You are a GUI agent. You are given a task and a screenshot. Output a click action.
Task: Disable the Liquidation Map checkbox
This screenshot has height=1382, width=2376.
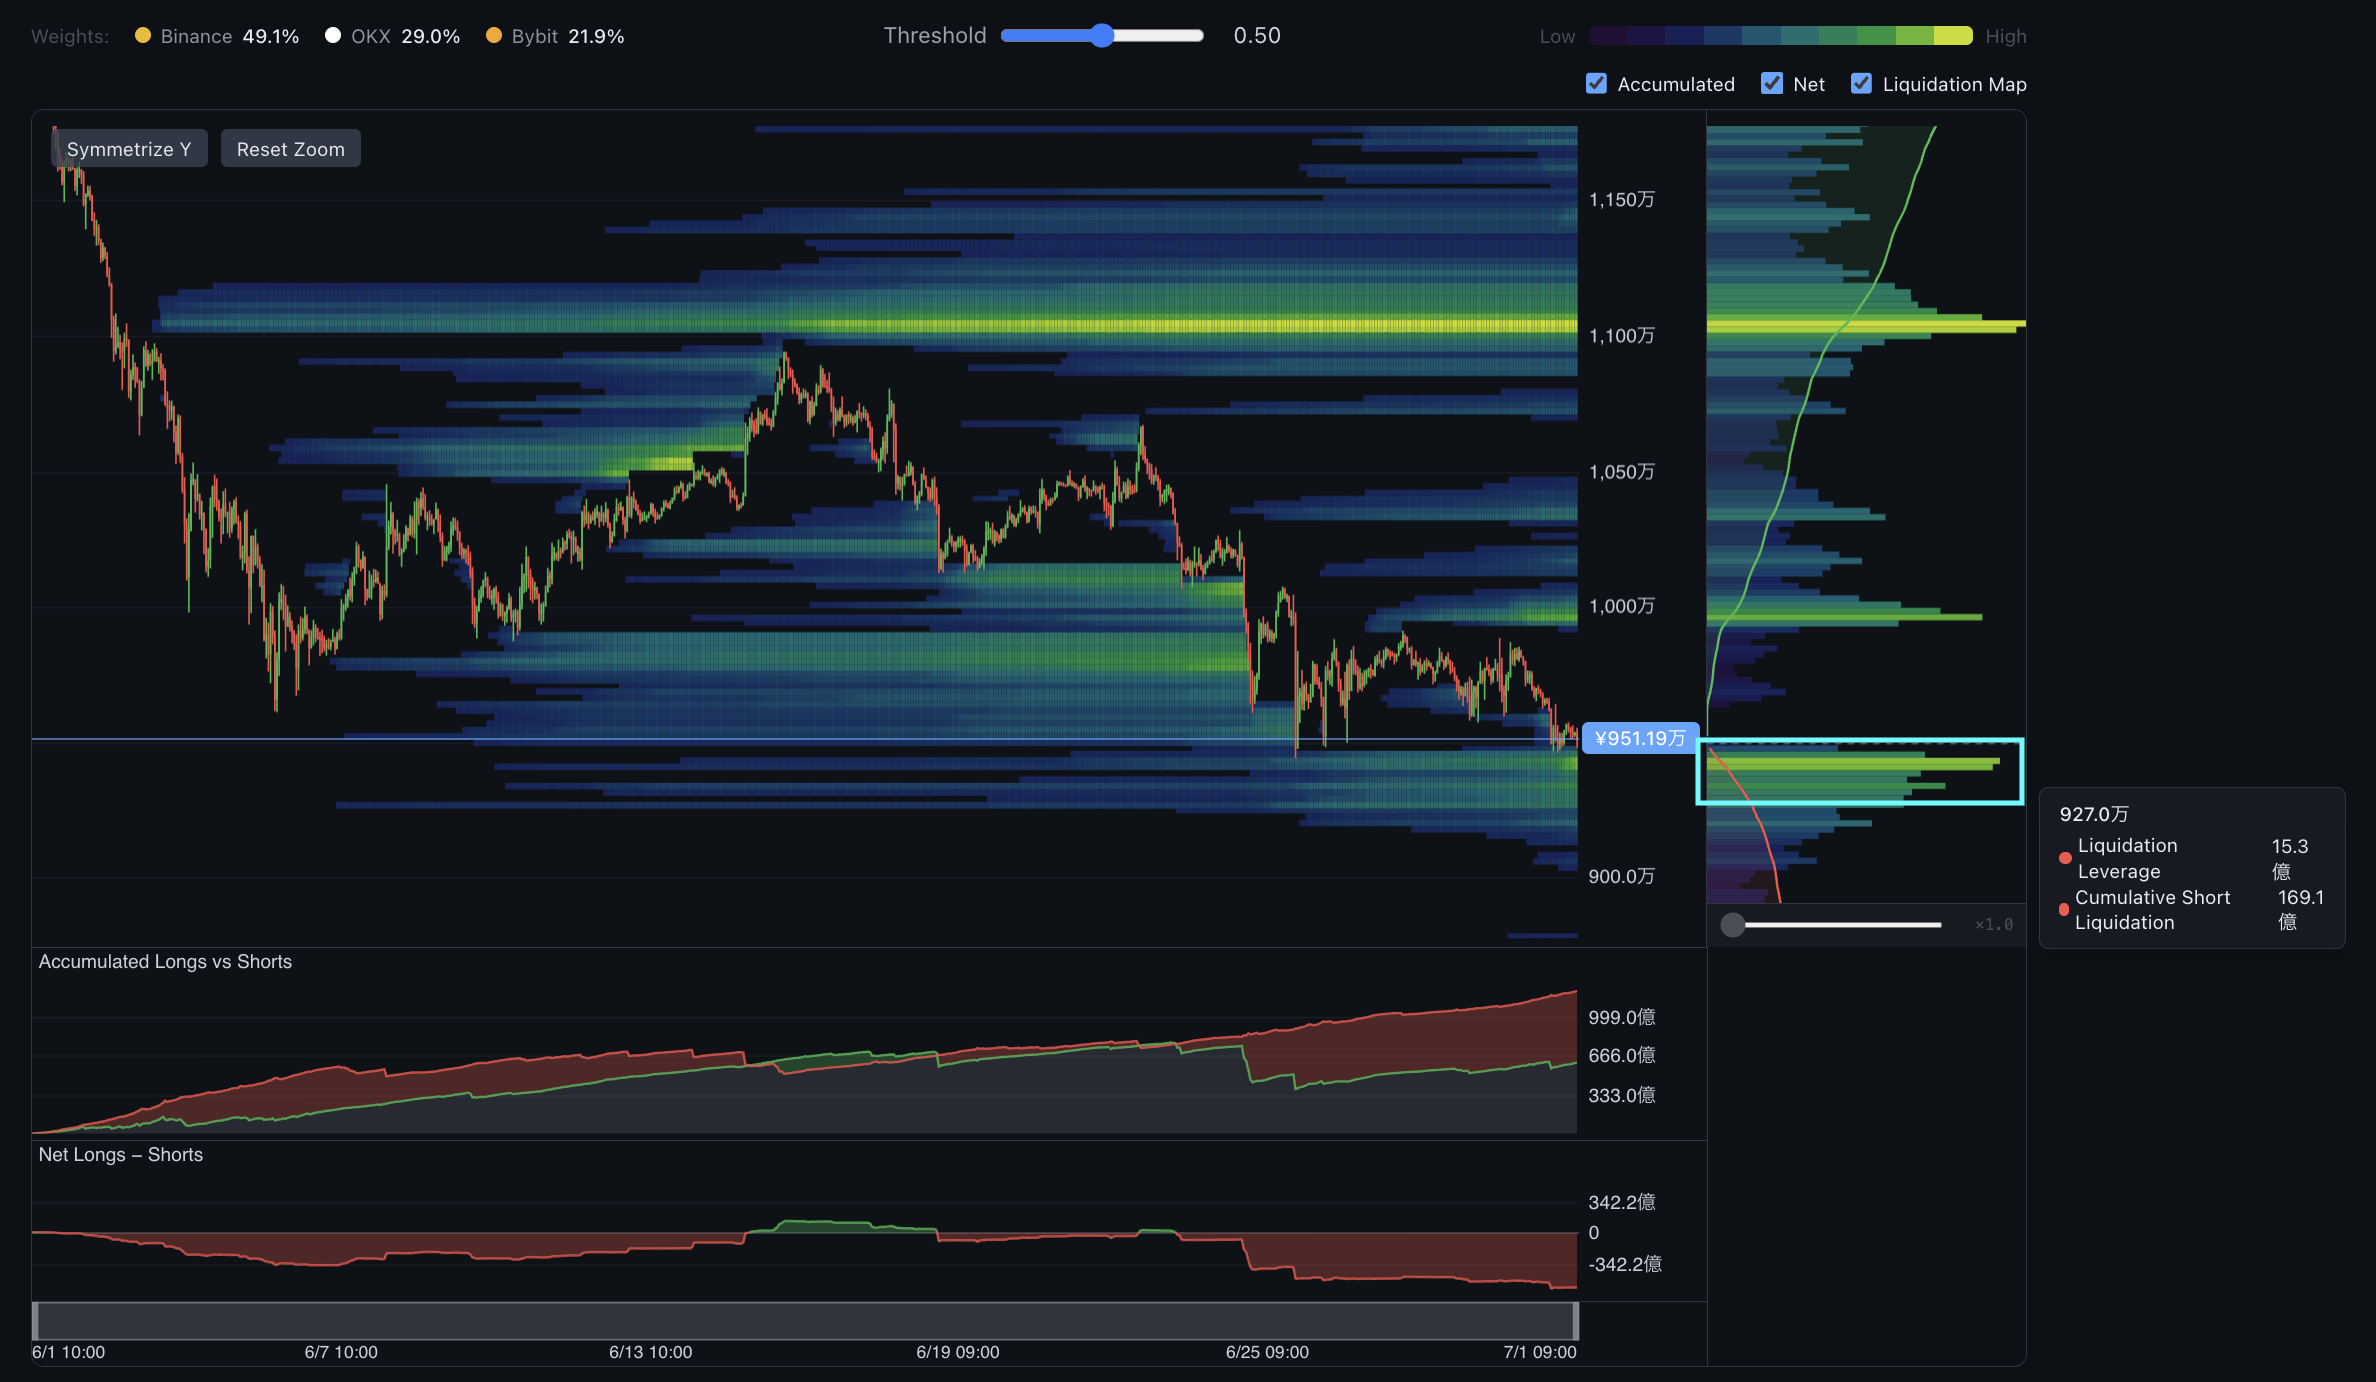click(x=1861, y=84)
